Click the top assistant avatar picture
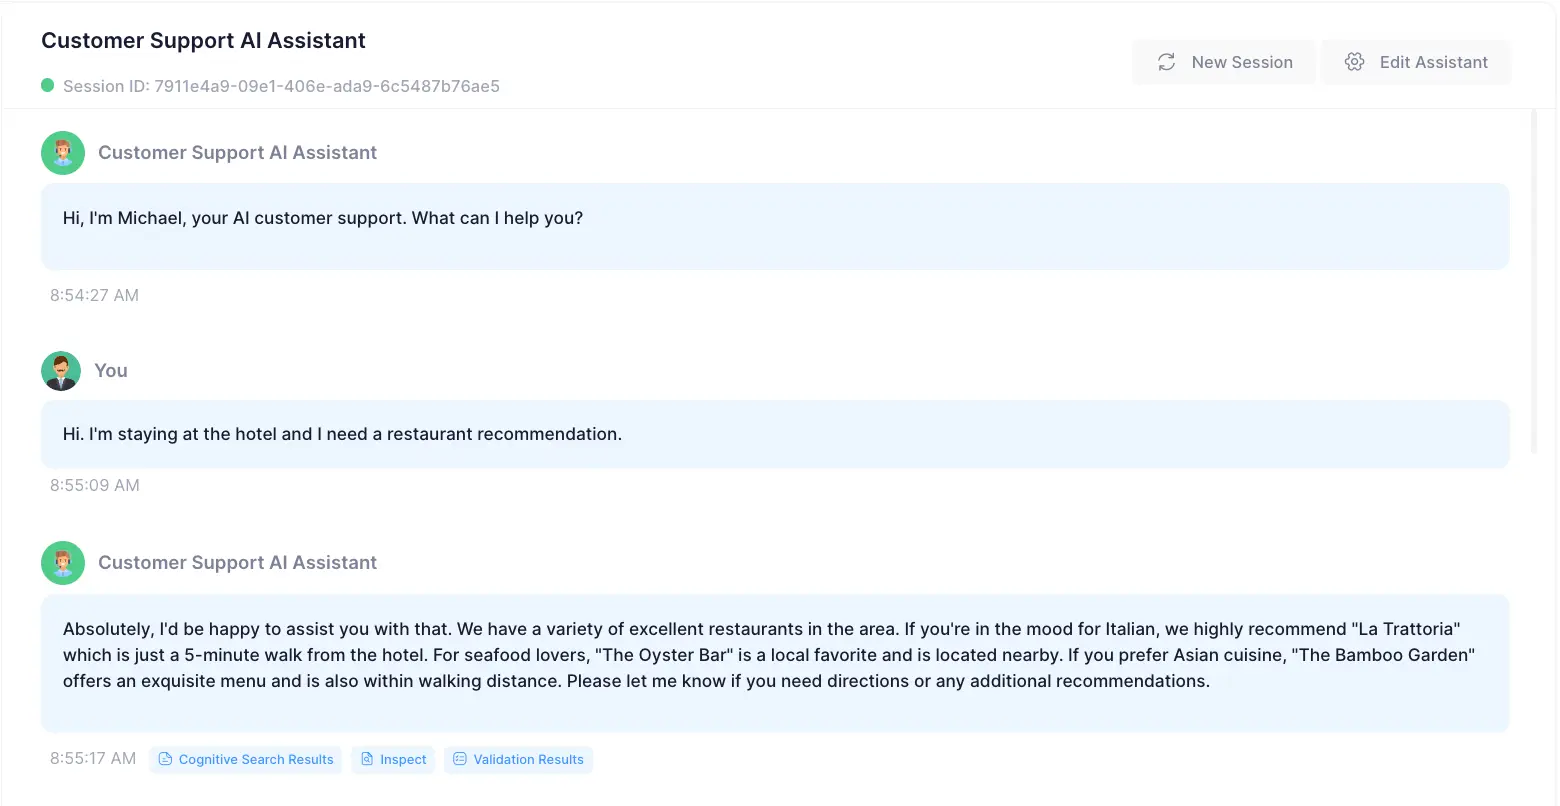Viewport: 1560px width, 806px height. 62,152
